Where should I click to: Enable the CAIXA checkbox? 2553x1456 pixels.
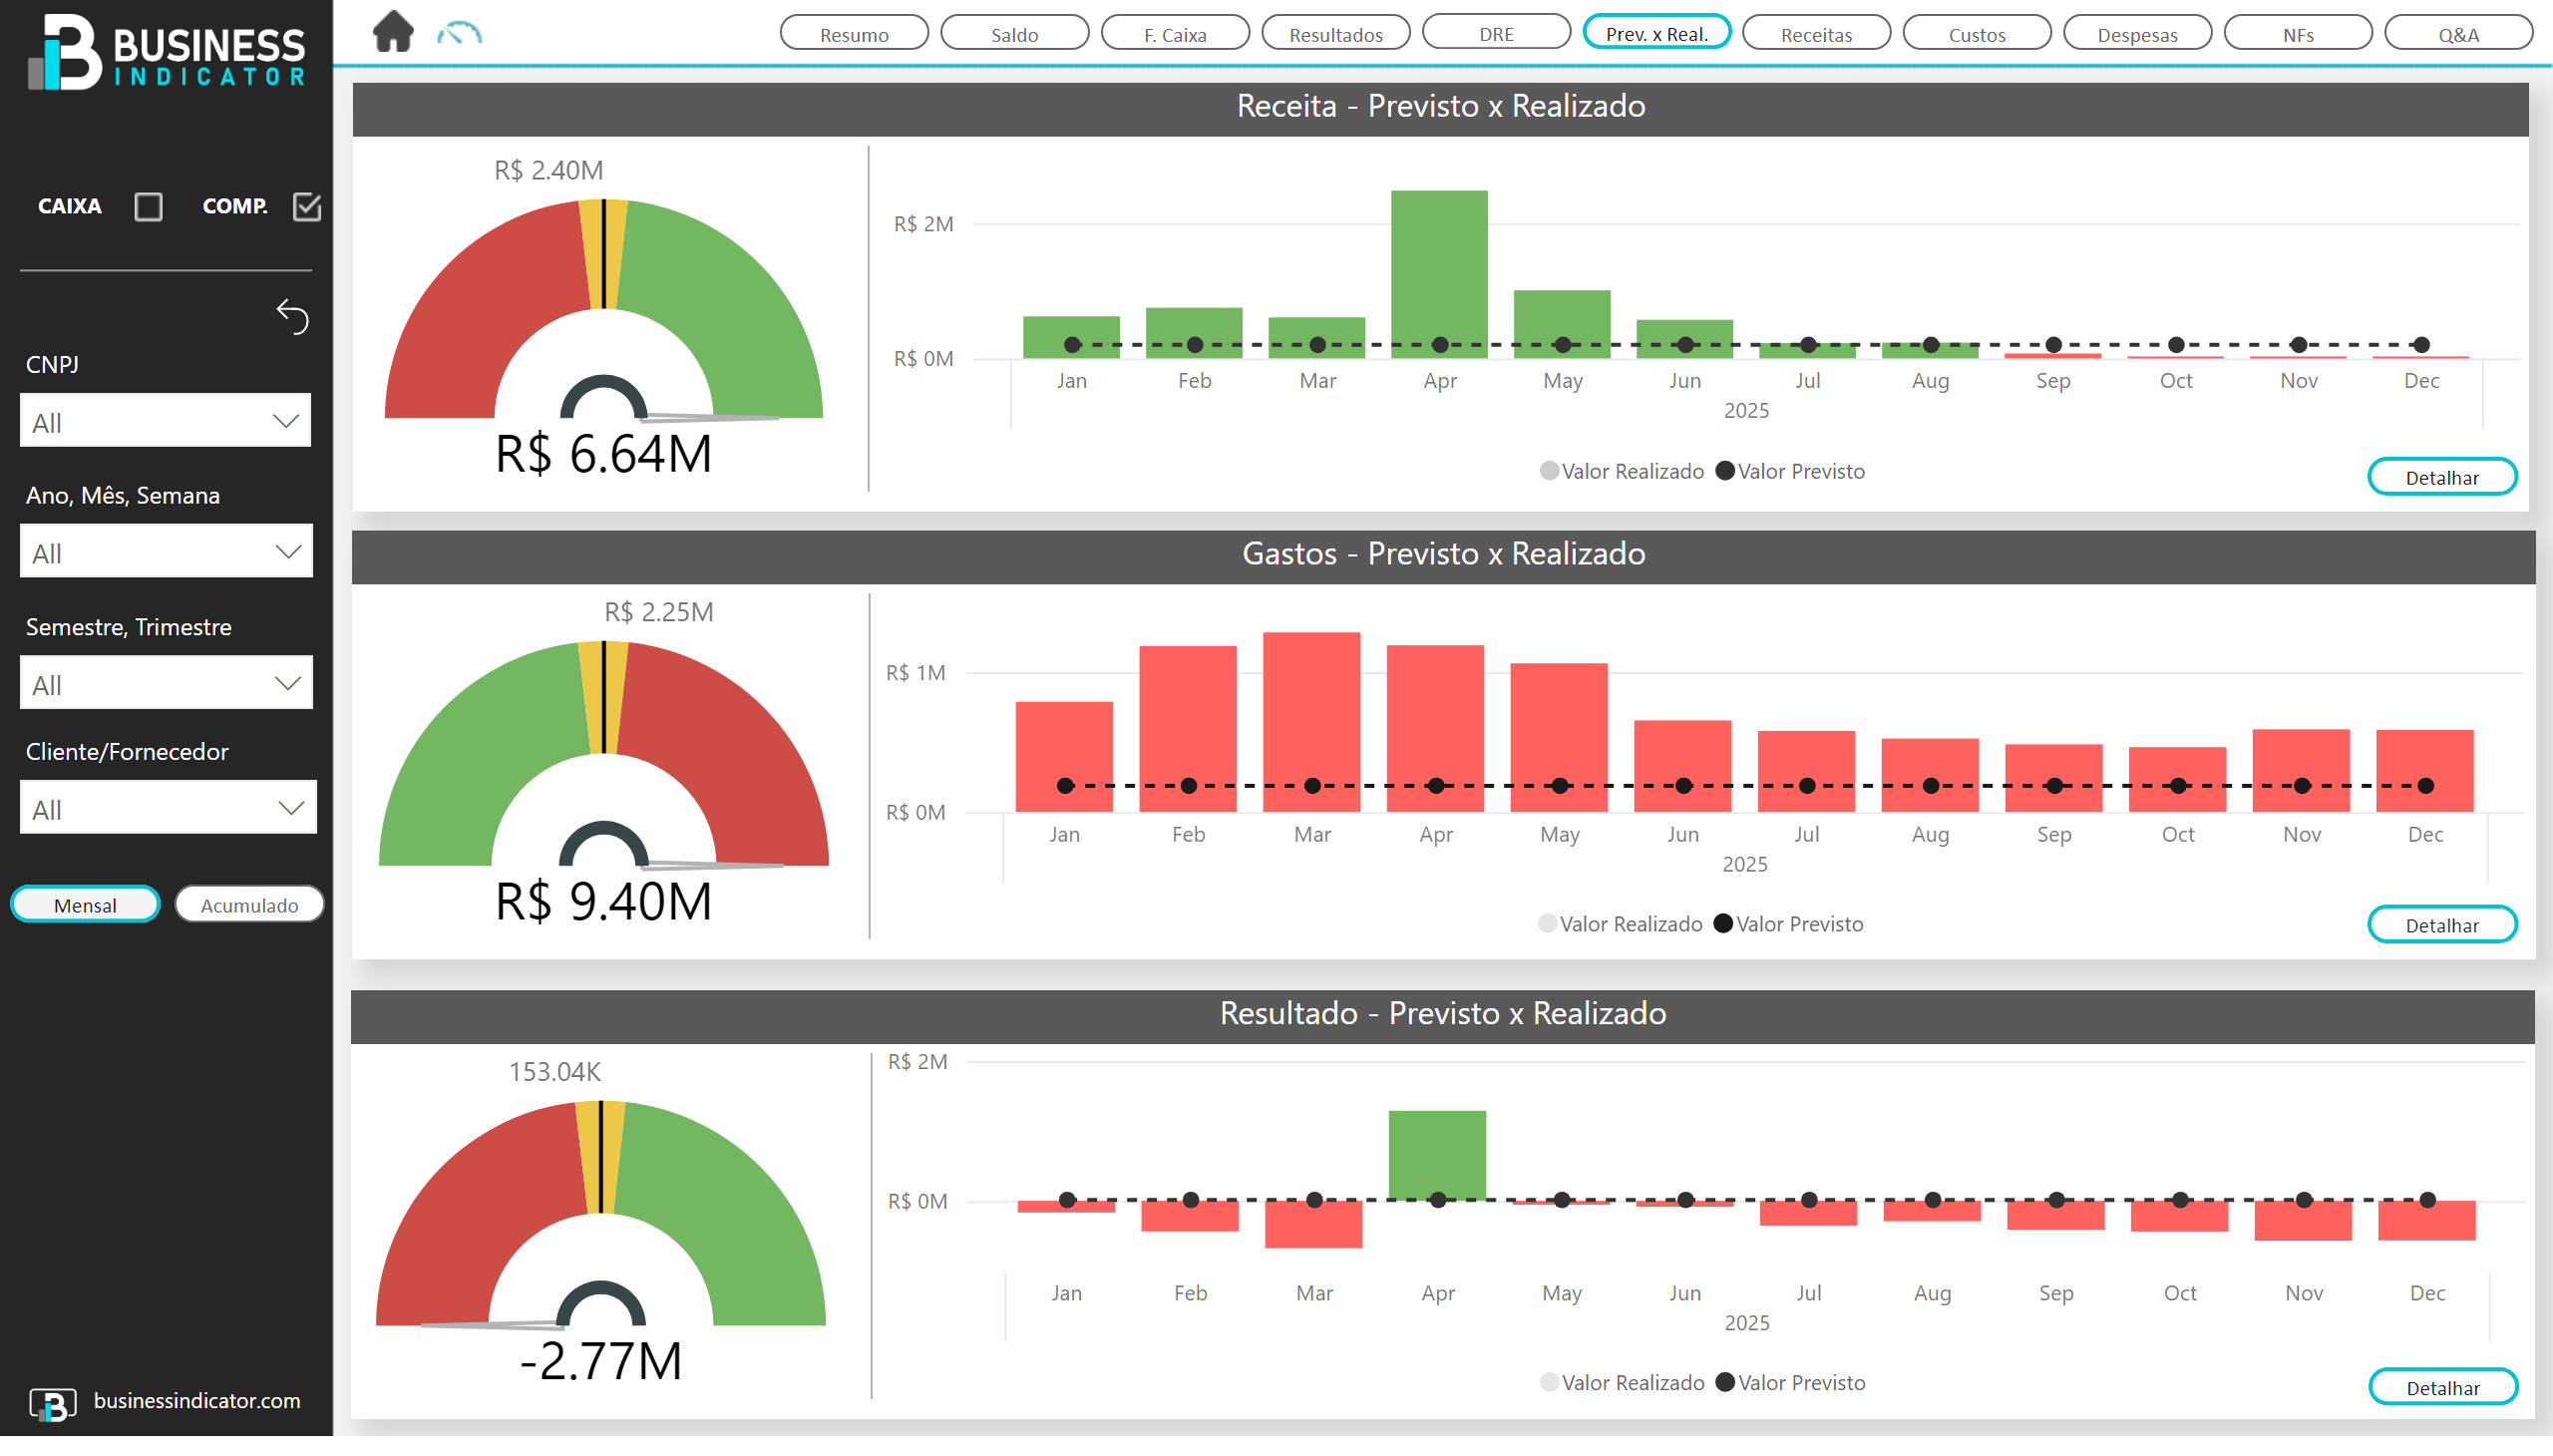tap(148, 207)
